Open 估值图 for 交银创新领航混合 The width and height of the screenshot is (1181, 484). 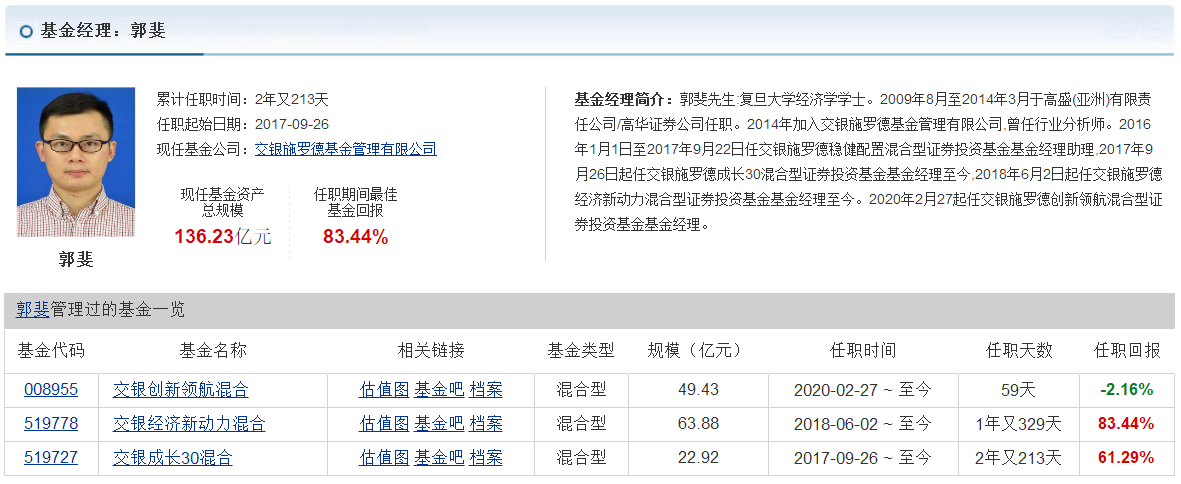pos(384,390)
